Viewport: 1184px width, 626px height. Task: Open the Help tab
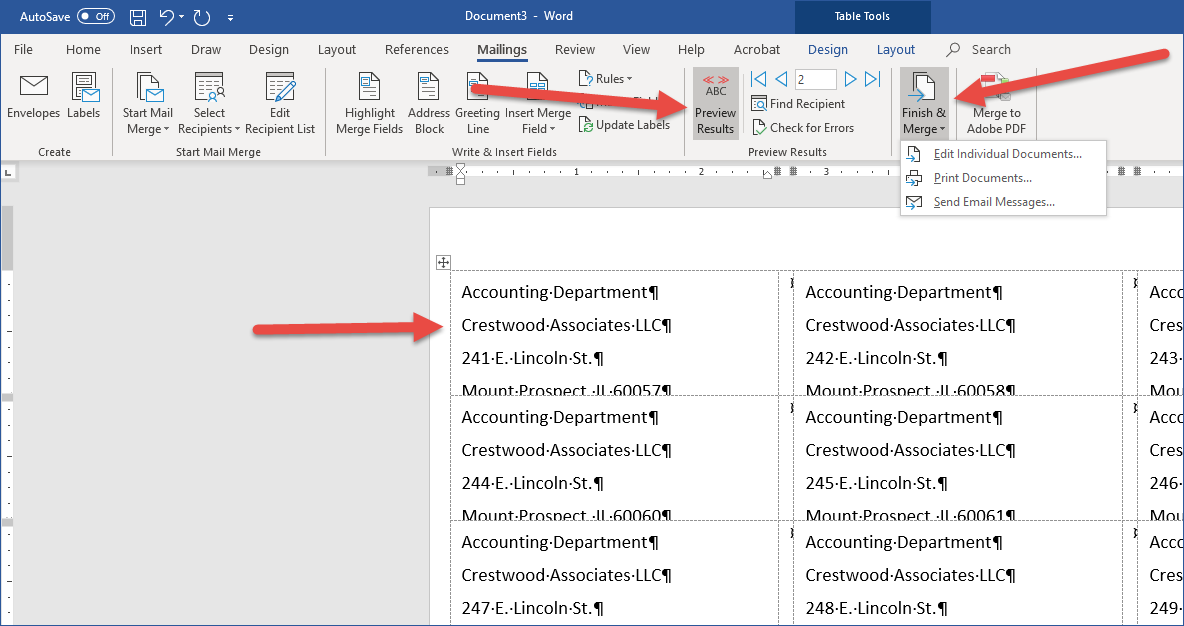pyautogui.click(x=691, y=50)
